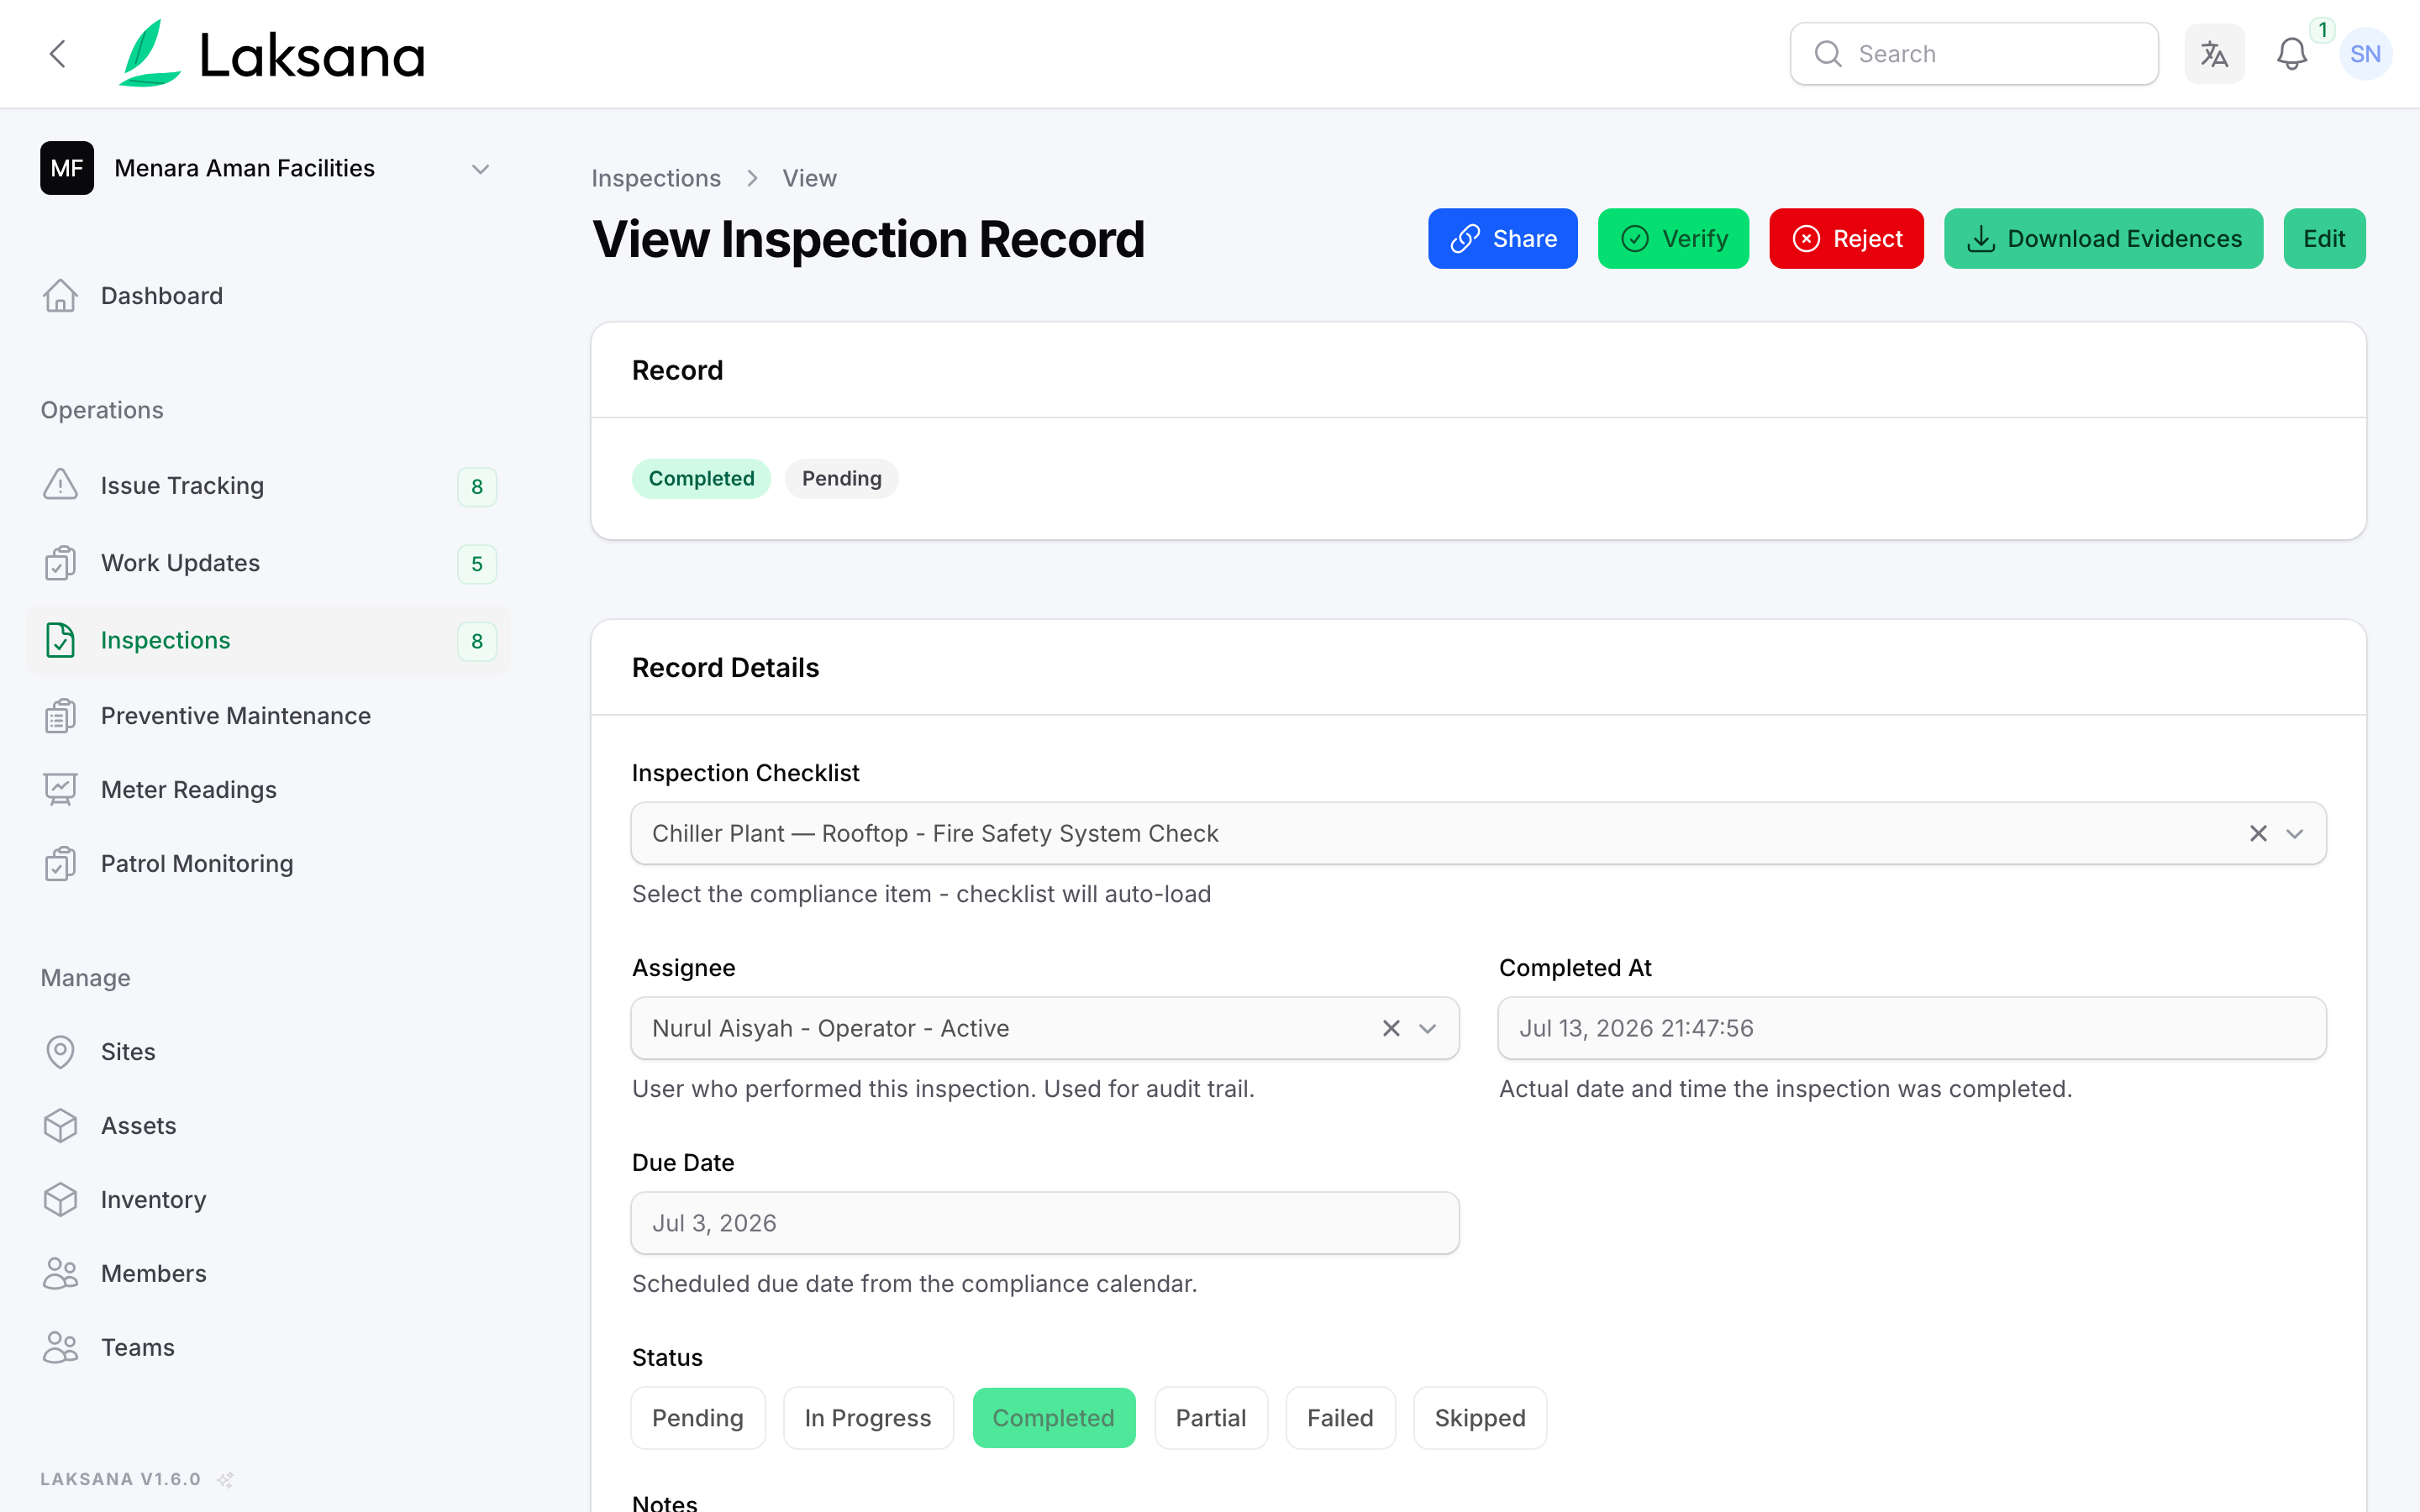Open Meter Readings page
Viewport: 2420px width, 1512px height.
click(269, 790)
